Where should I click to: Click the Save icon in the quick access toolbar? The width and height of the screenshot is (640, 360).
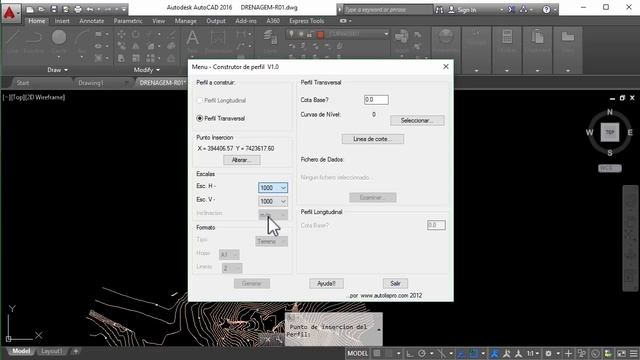(54, 9)
